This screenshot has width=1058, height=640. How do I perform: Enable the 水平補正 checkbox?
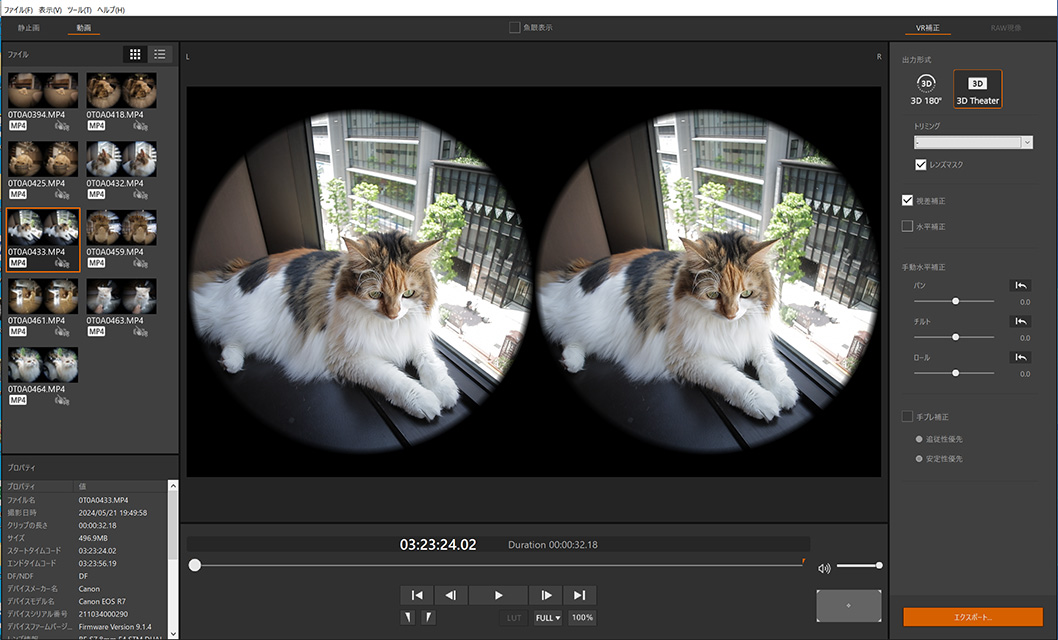[907, 227]
